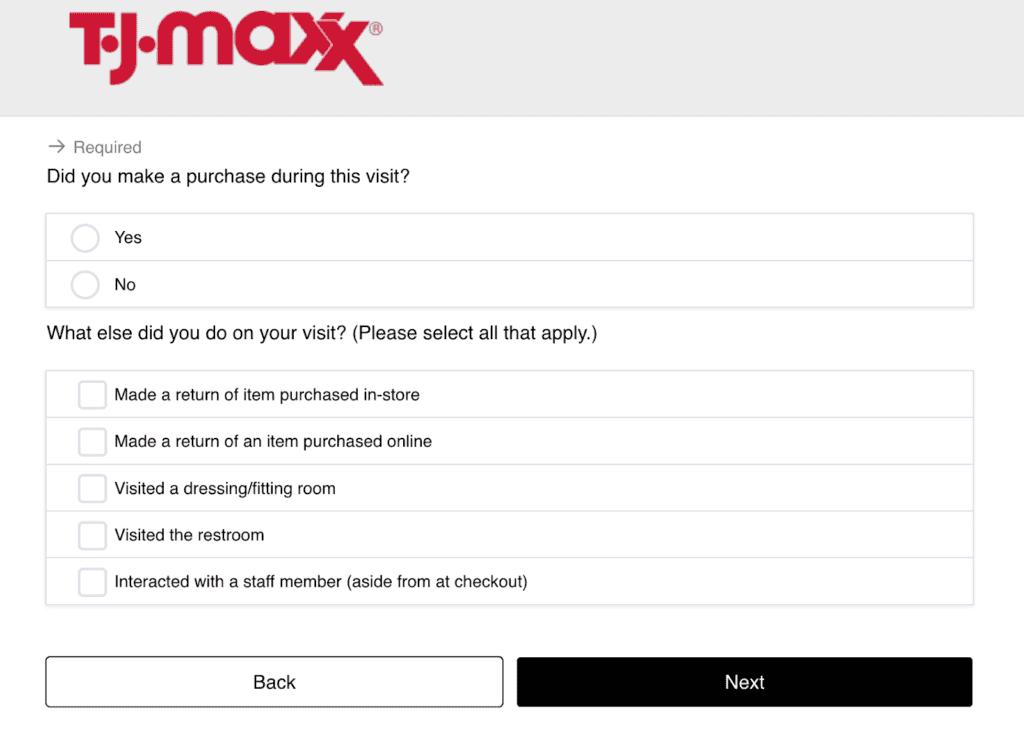
Task: Click the "Visited the restroom" label text
Action: [x=189, y=535]
